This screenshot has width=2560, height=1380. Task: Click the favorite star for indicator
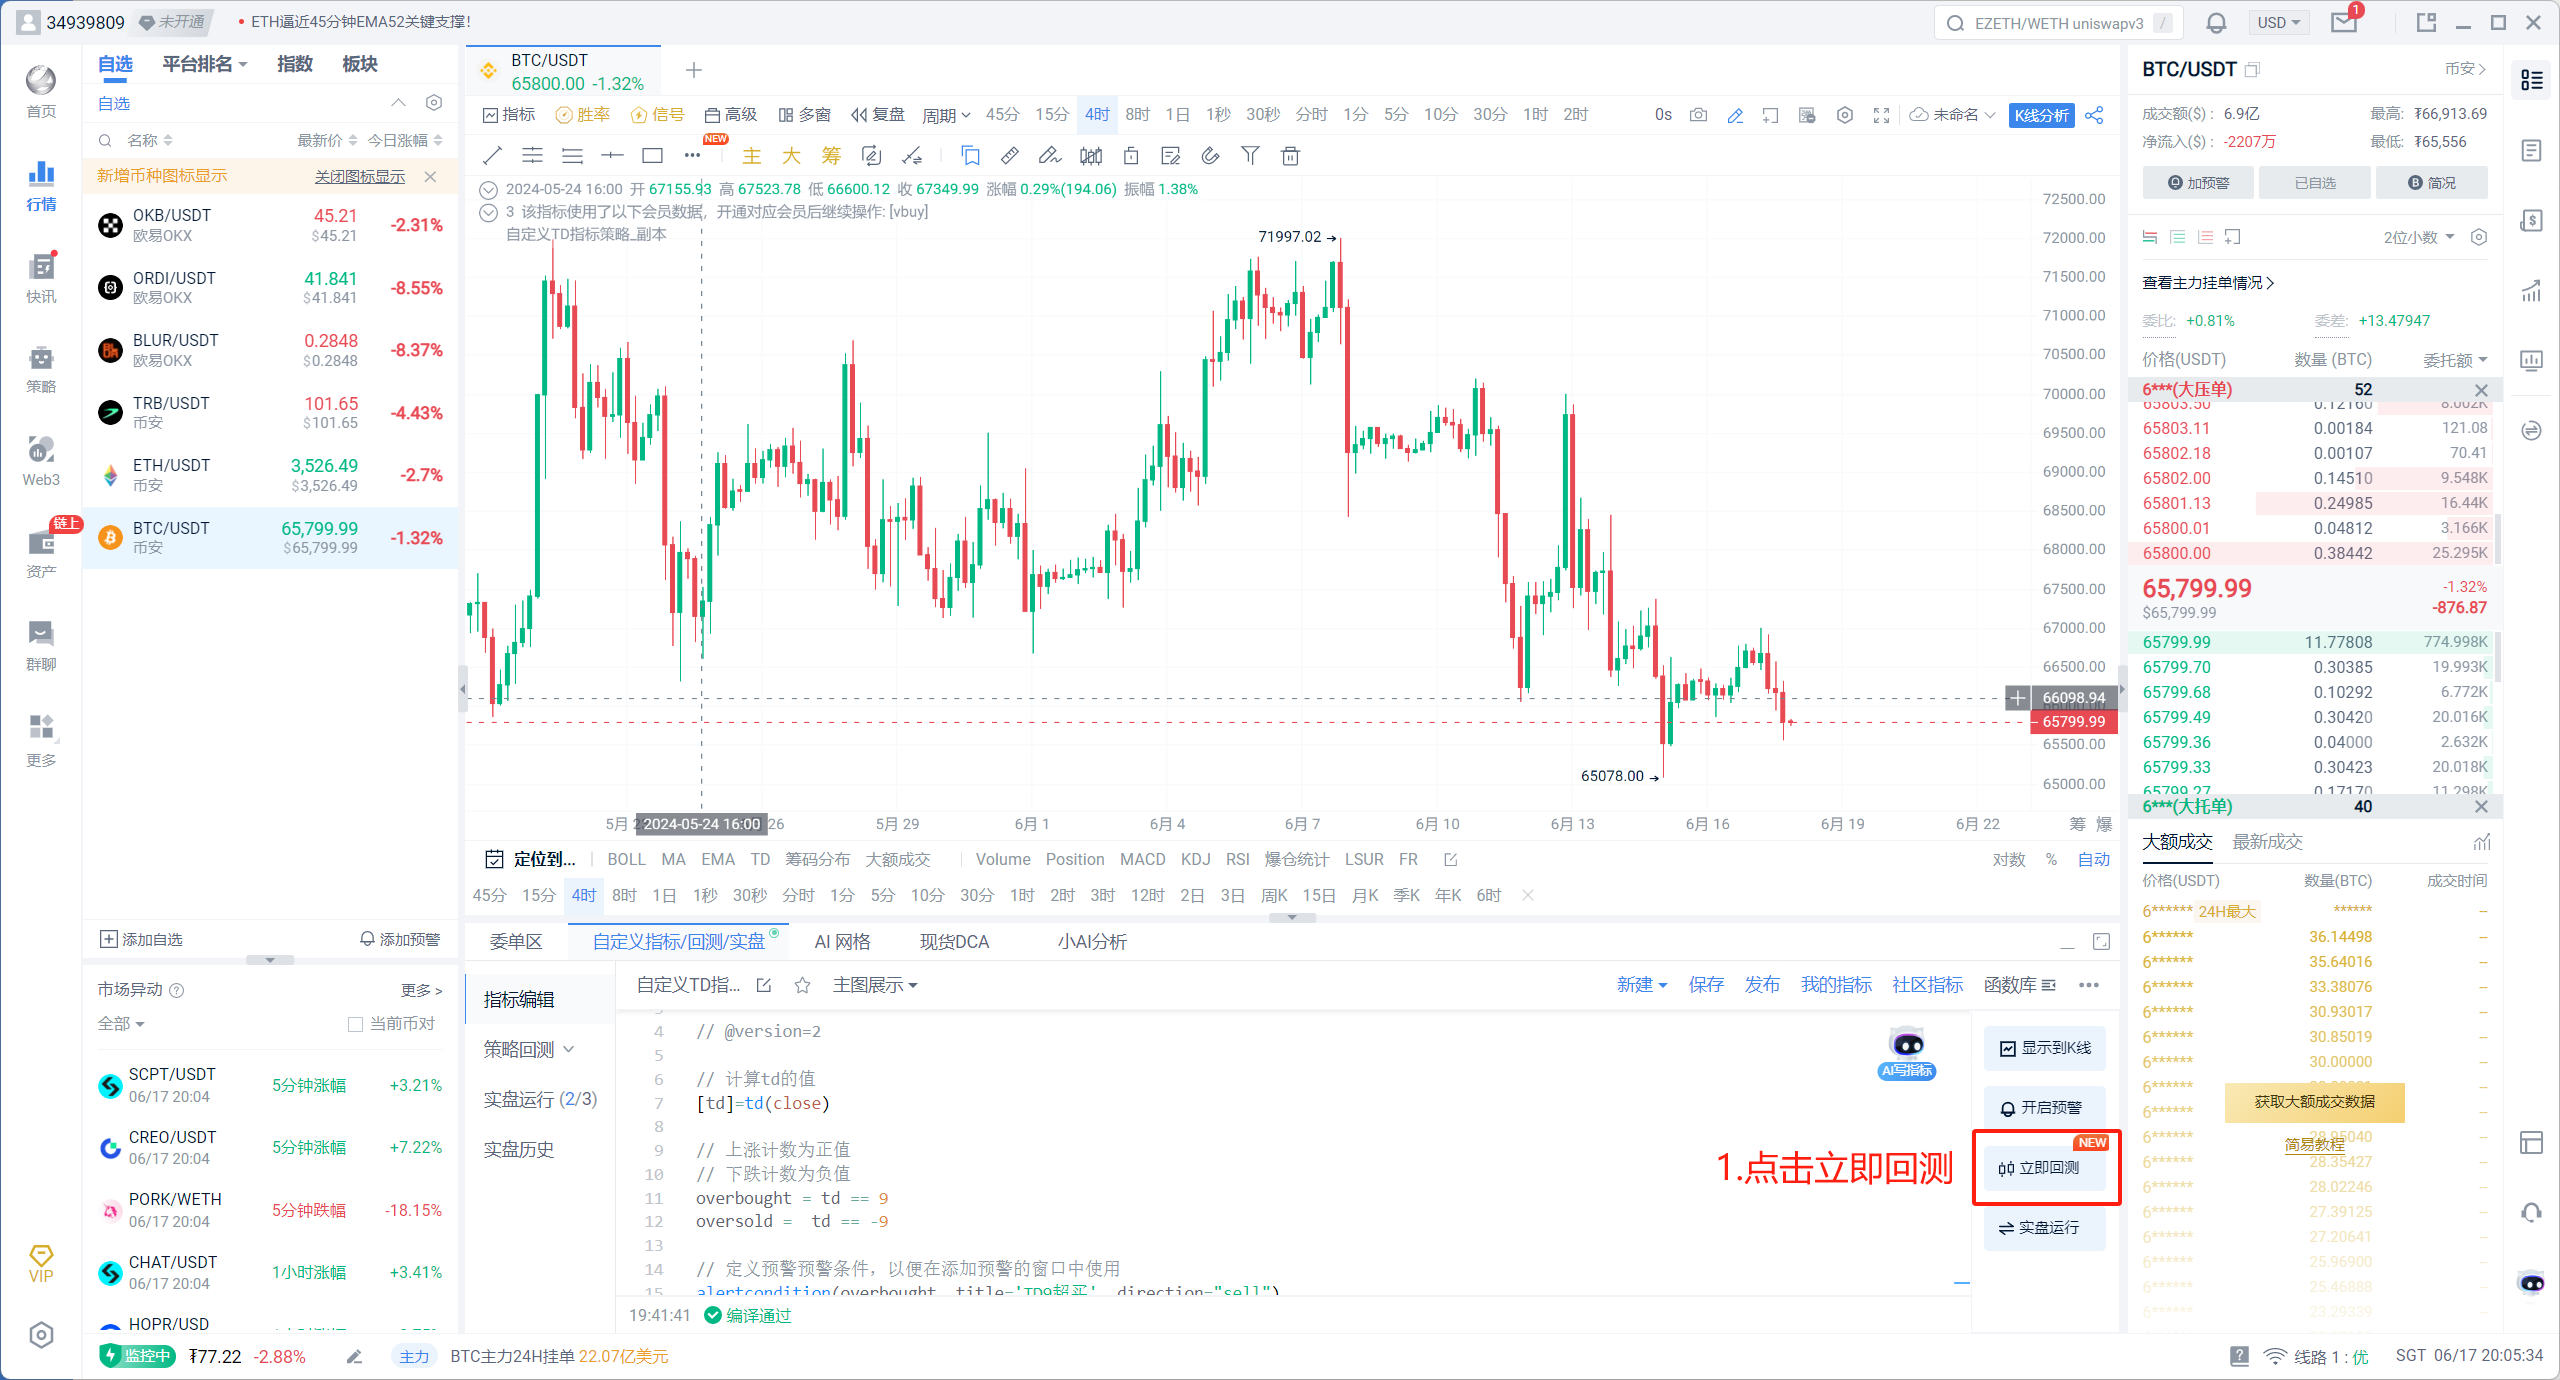pyautogui.click(x=802, y=985)
